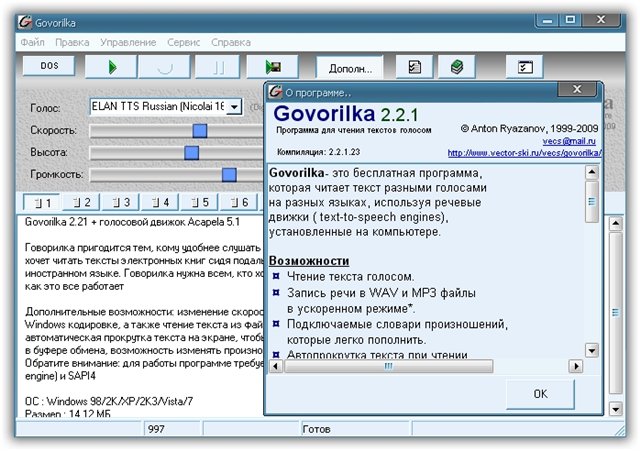The image size is (640, 451).
Task: Open the vecs@mail.ru email link
Action: [x=569, y=141]
